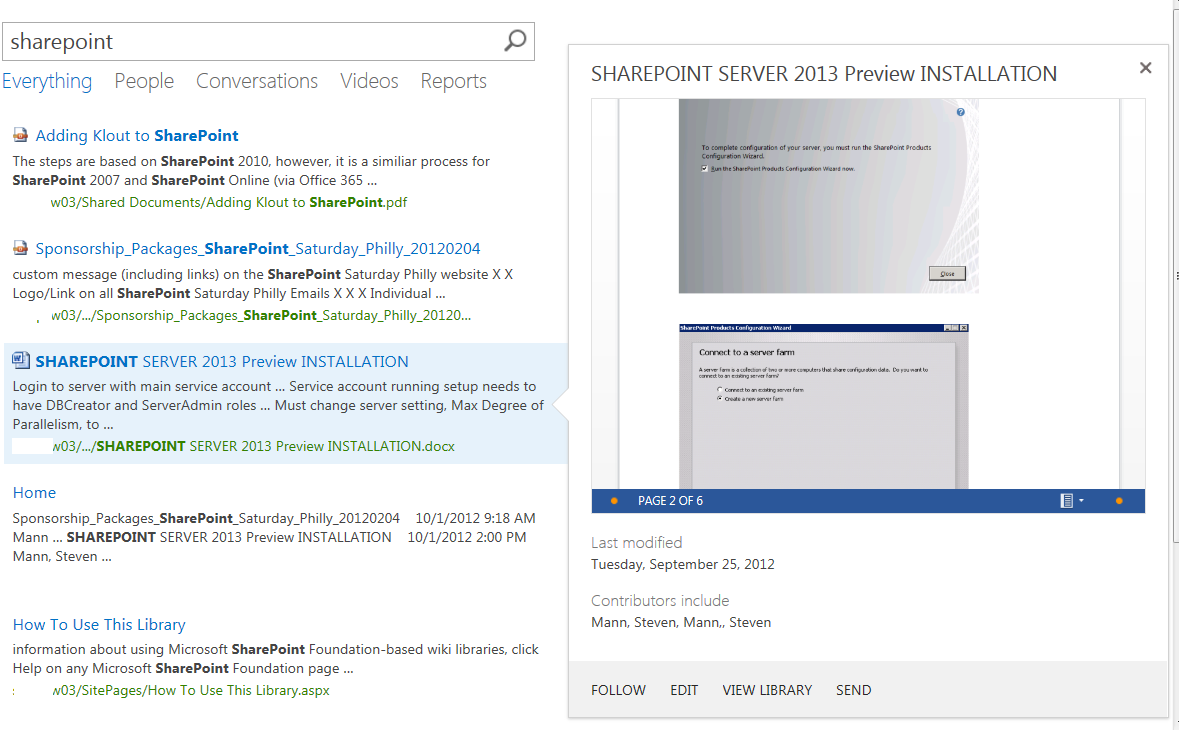Open the Adding Klout to SharePoint result

tap(138, 134)
